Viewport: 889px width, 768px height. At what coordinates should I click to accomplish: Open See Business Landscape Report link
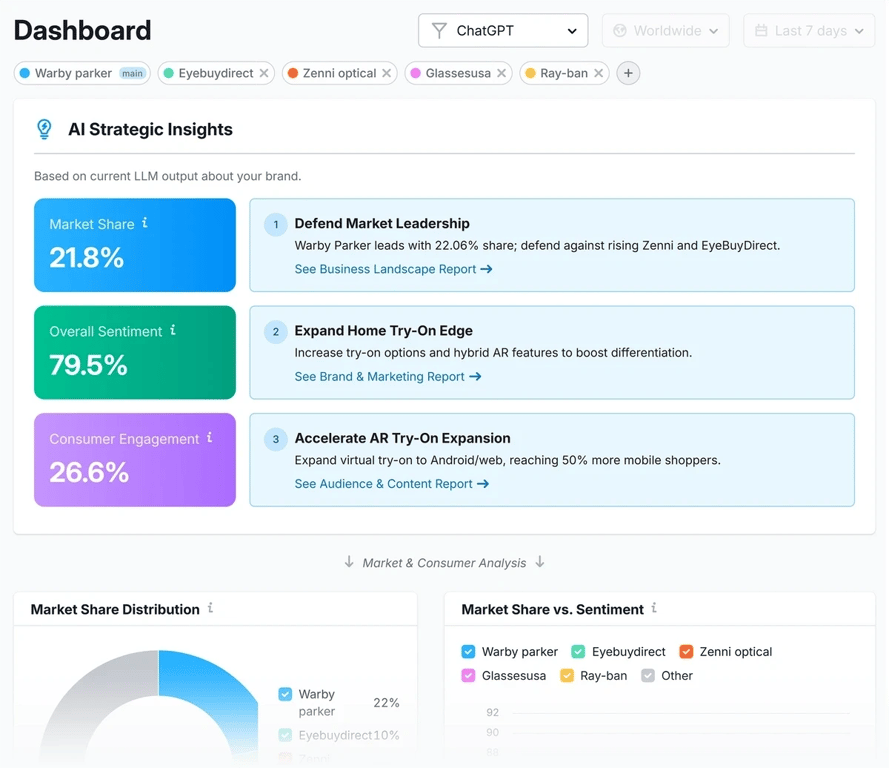(393, 269)
